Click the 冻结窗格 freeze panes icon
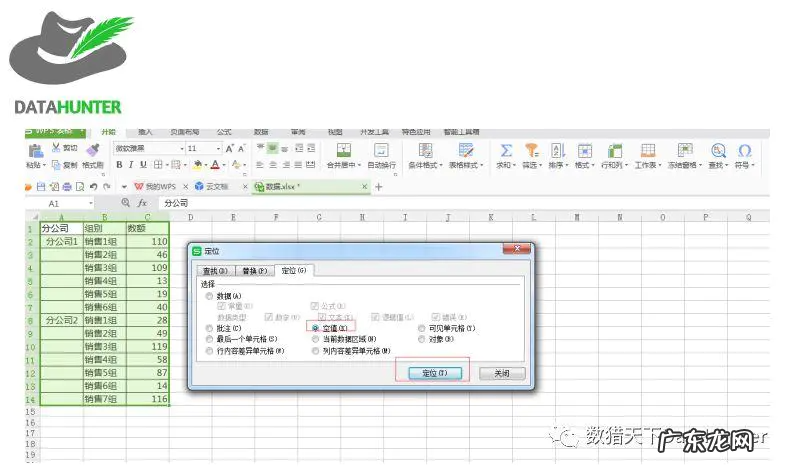This screenshot has height=470, width=792. 685,150
